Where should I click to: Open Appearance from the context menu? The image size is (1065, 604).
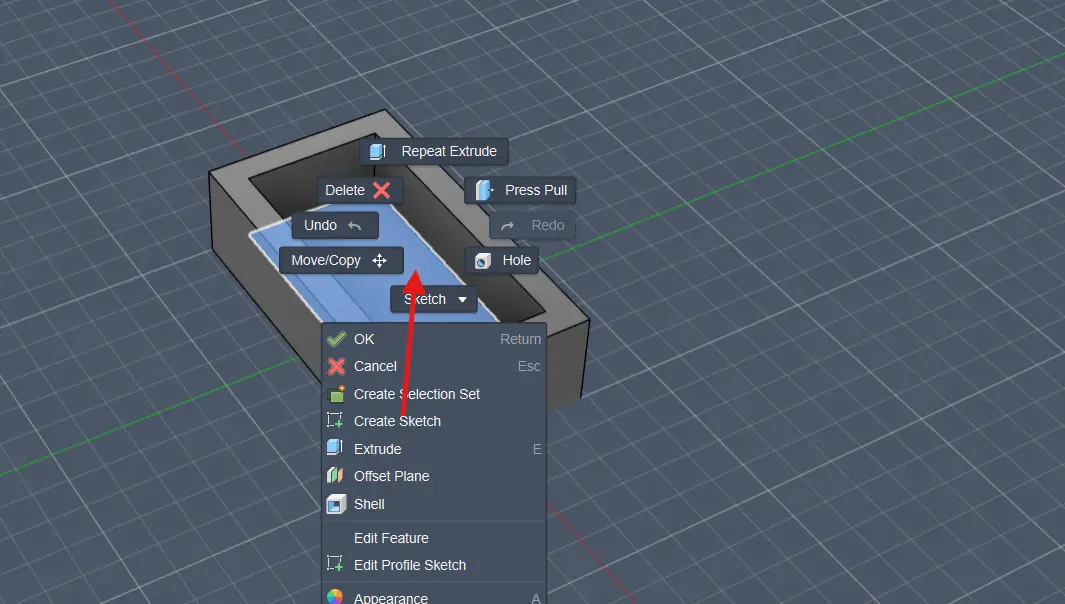[434, 598]
